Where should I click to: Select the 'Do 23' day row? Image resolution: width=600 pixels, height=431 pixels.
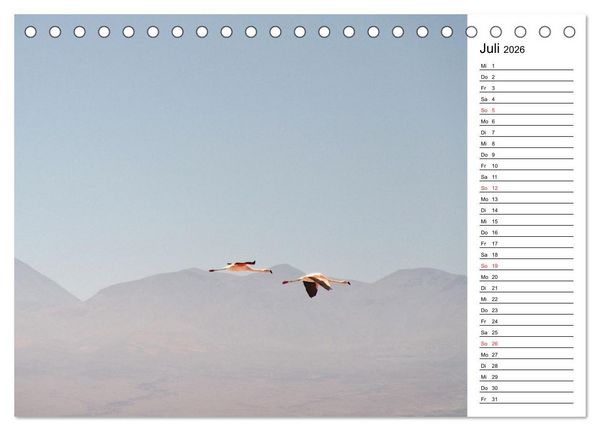[527, 310]
